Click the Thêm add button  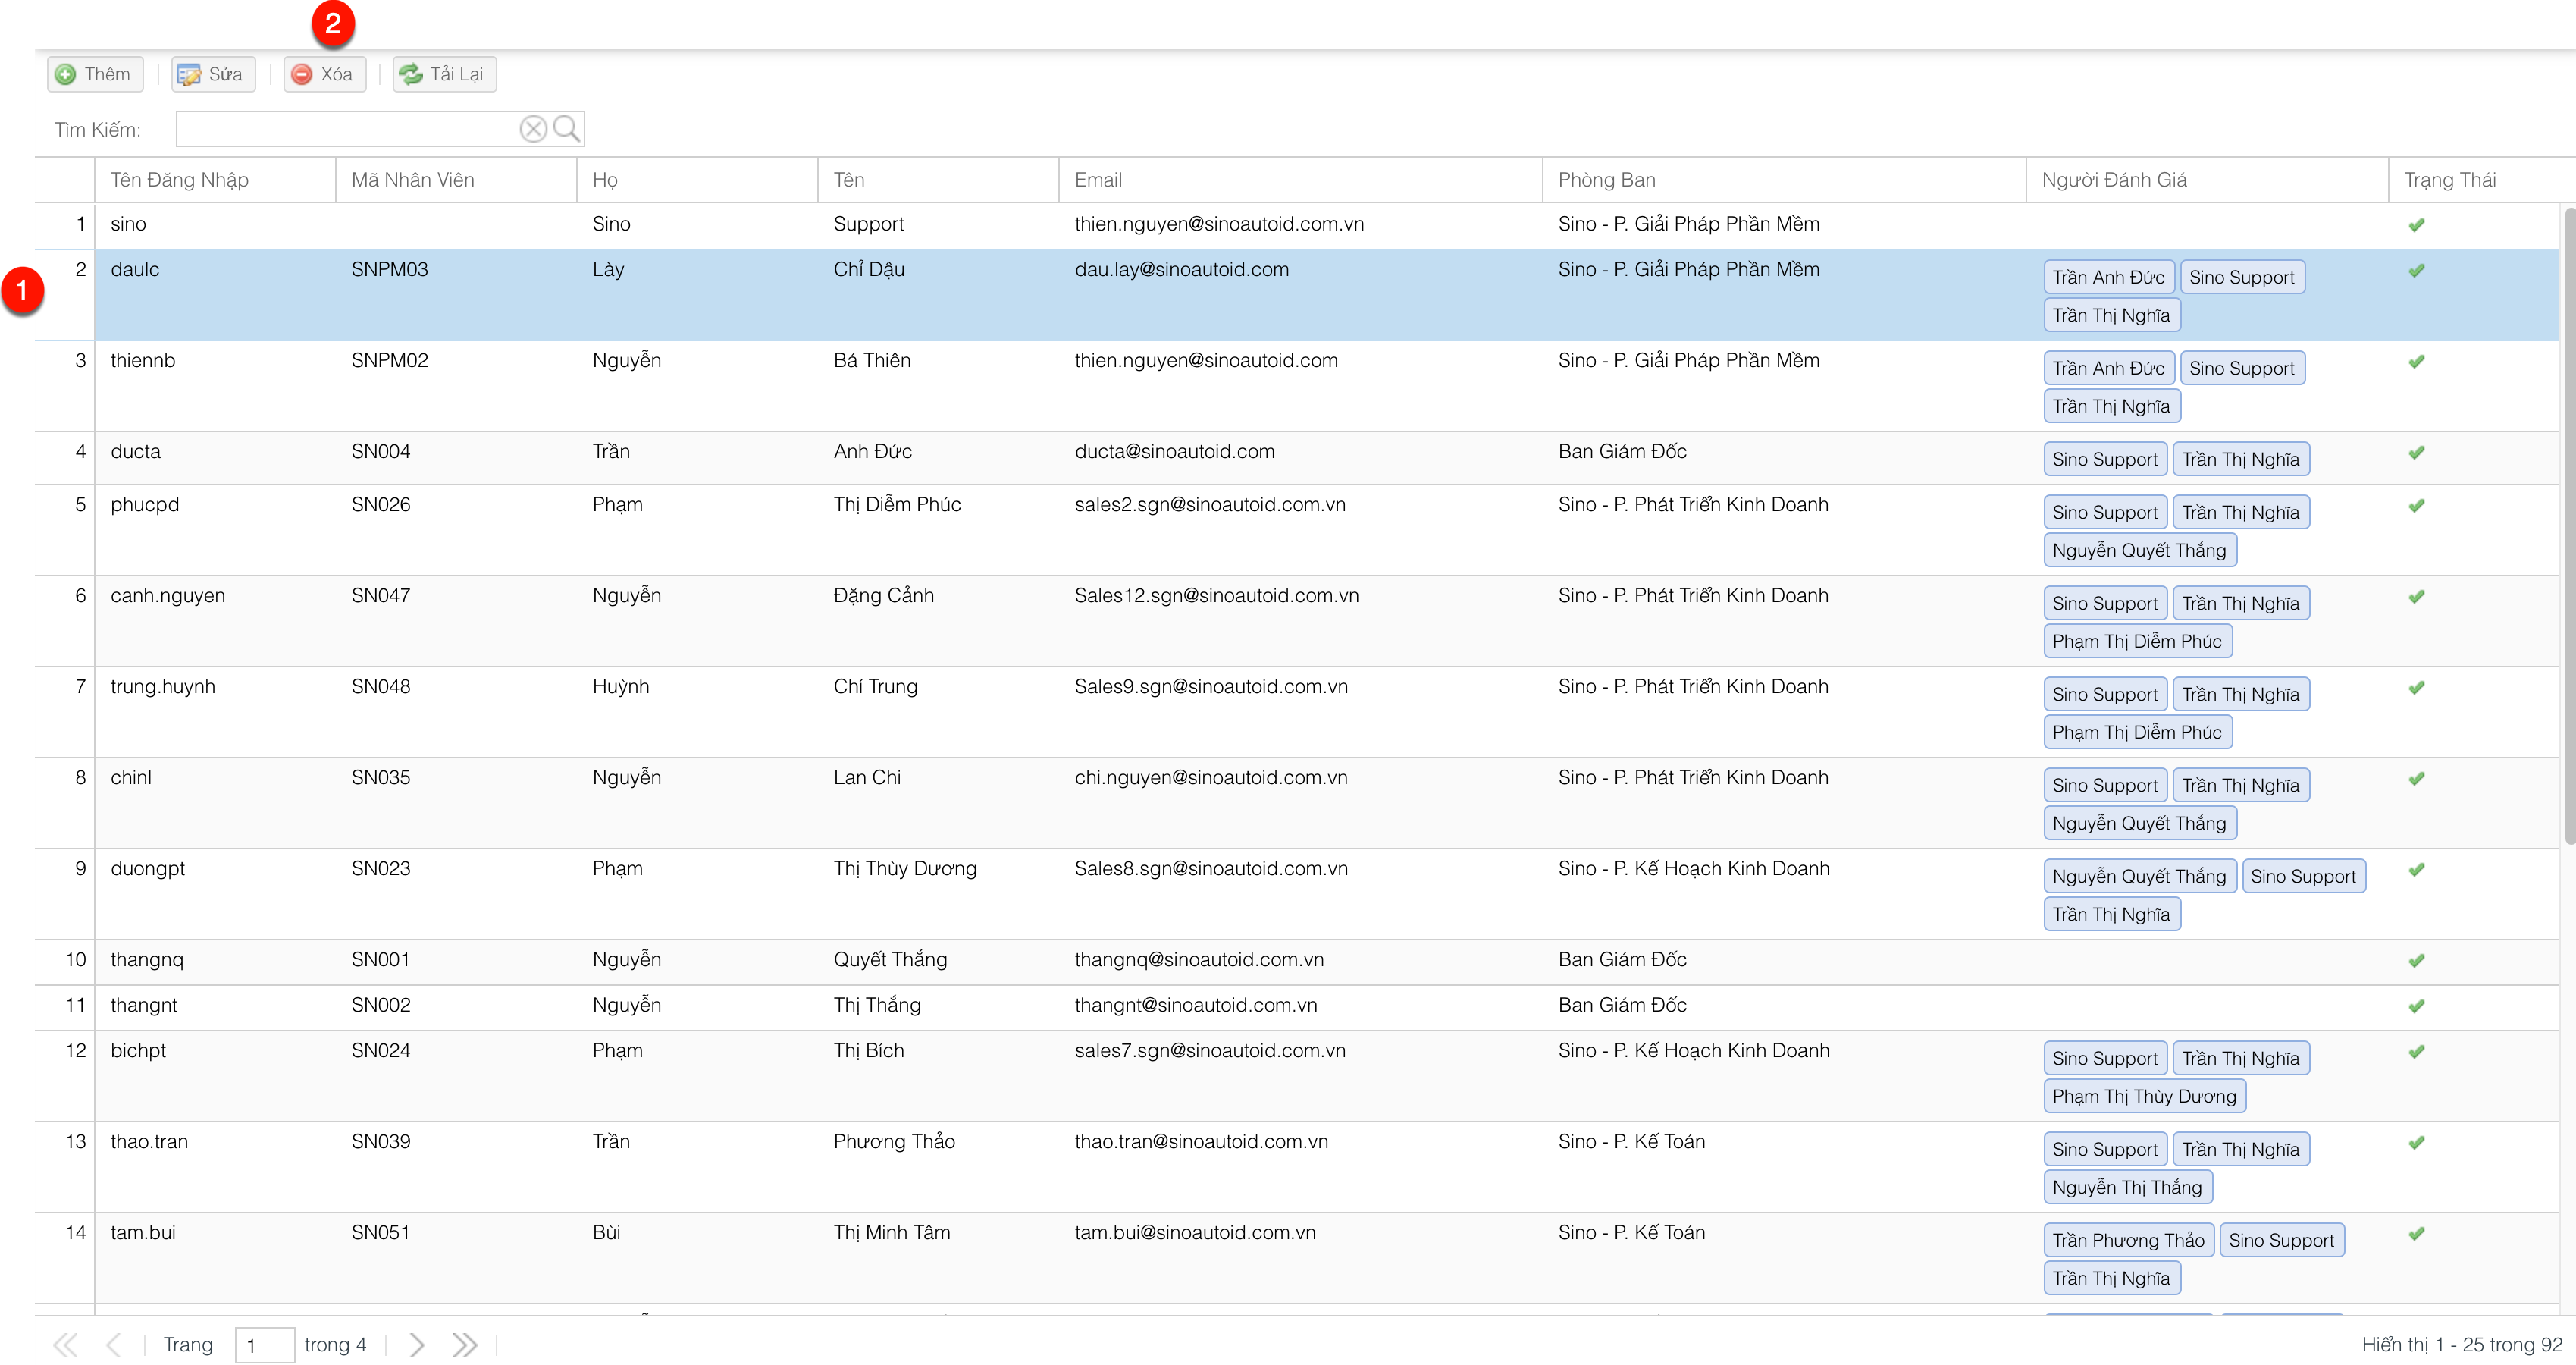95,74
